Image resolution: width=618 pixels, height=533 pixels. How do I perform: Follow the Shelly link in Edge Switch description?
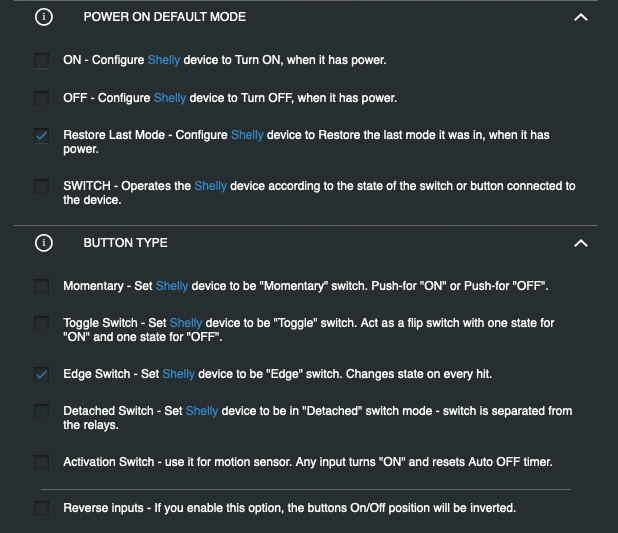[179, 374]
